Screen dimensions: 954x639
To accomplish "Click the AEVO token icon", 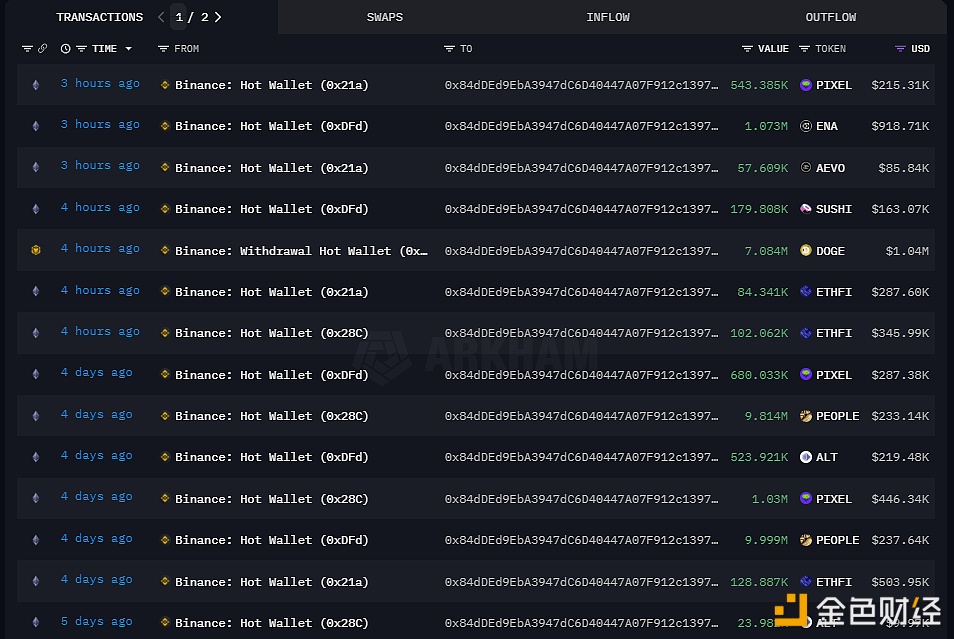I will click(806, 168).
